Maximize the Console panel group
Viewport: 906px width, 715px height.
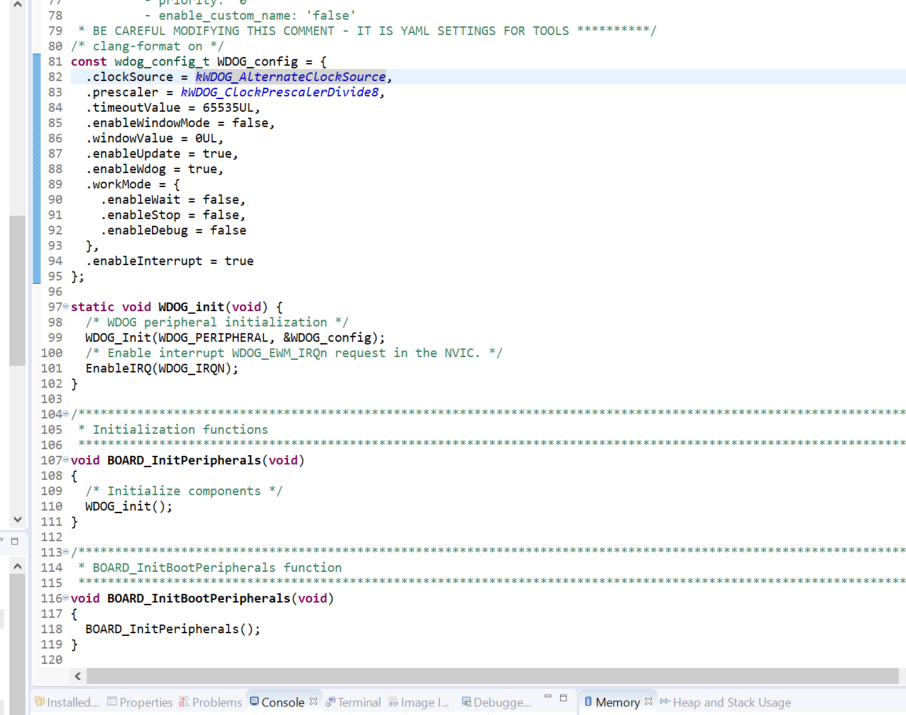click(563, 698)
